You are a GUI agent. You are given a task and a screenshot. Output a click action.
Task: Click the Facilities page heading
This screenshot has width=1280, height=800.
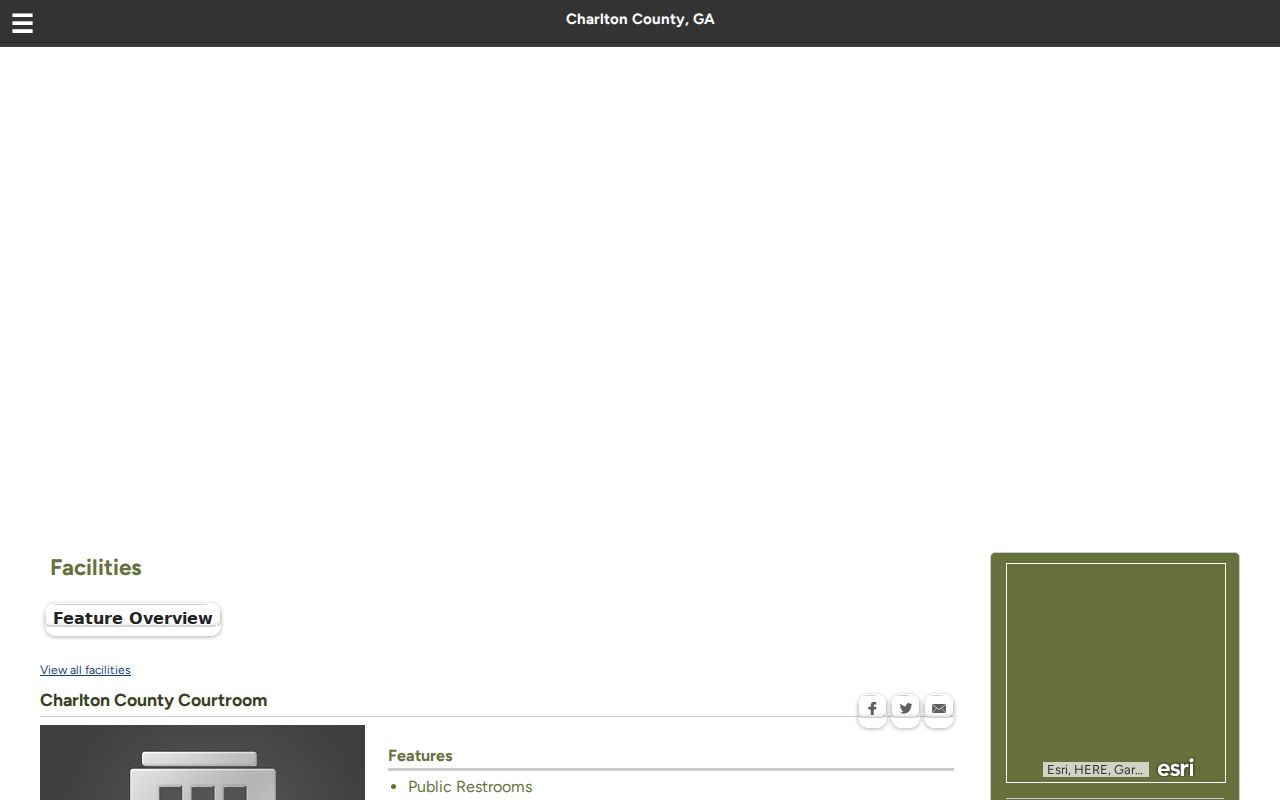[96, 567]
